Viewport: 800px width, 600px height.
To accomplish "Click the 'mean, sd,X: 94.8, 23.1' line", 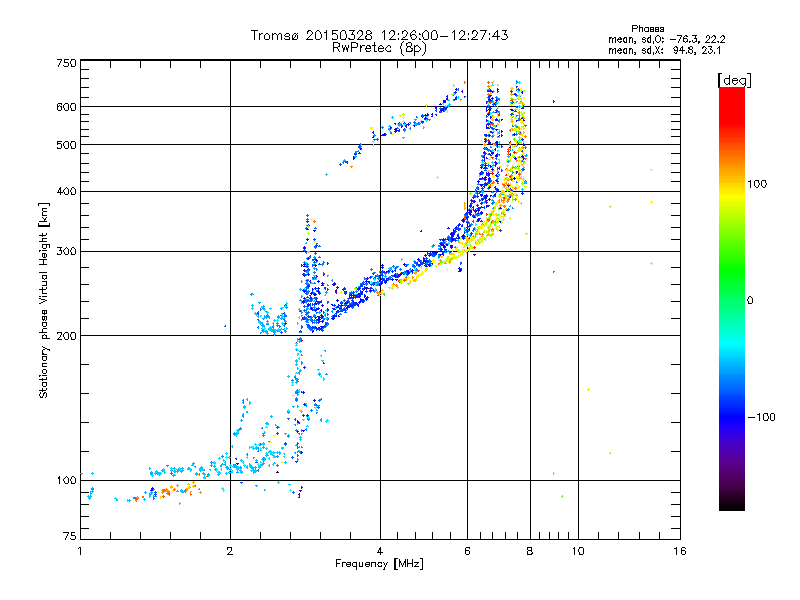I will pyautogui.click(x=664, y=50).
